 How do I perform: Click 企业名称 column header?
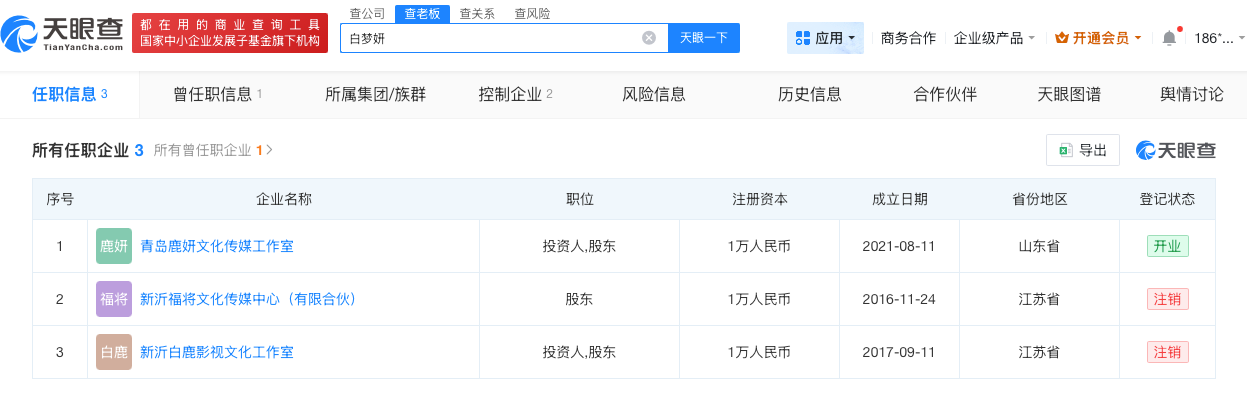click(284, 199)
